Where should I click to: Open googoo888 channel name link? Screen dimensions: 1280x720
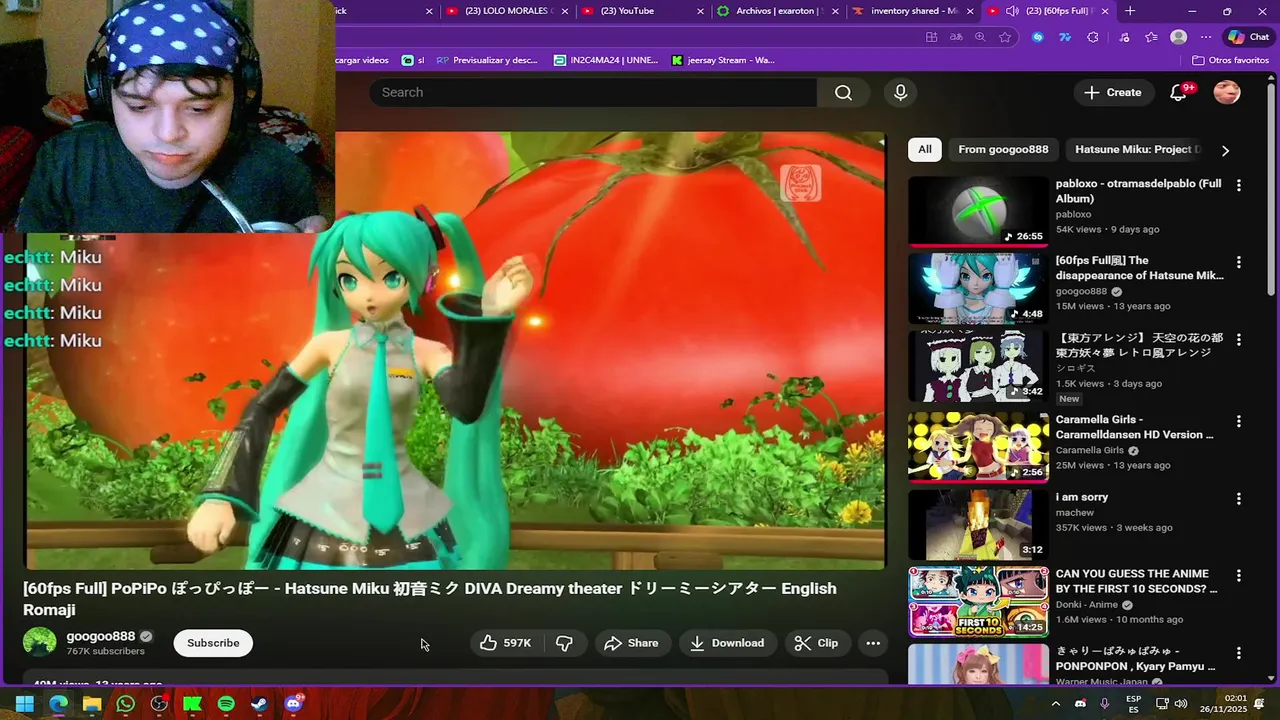[101, 636]
